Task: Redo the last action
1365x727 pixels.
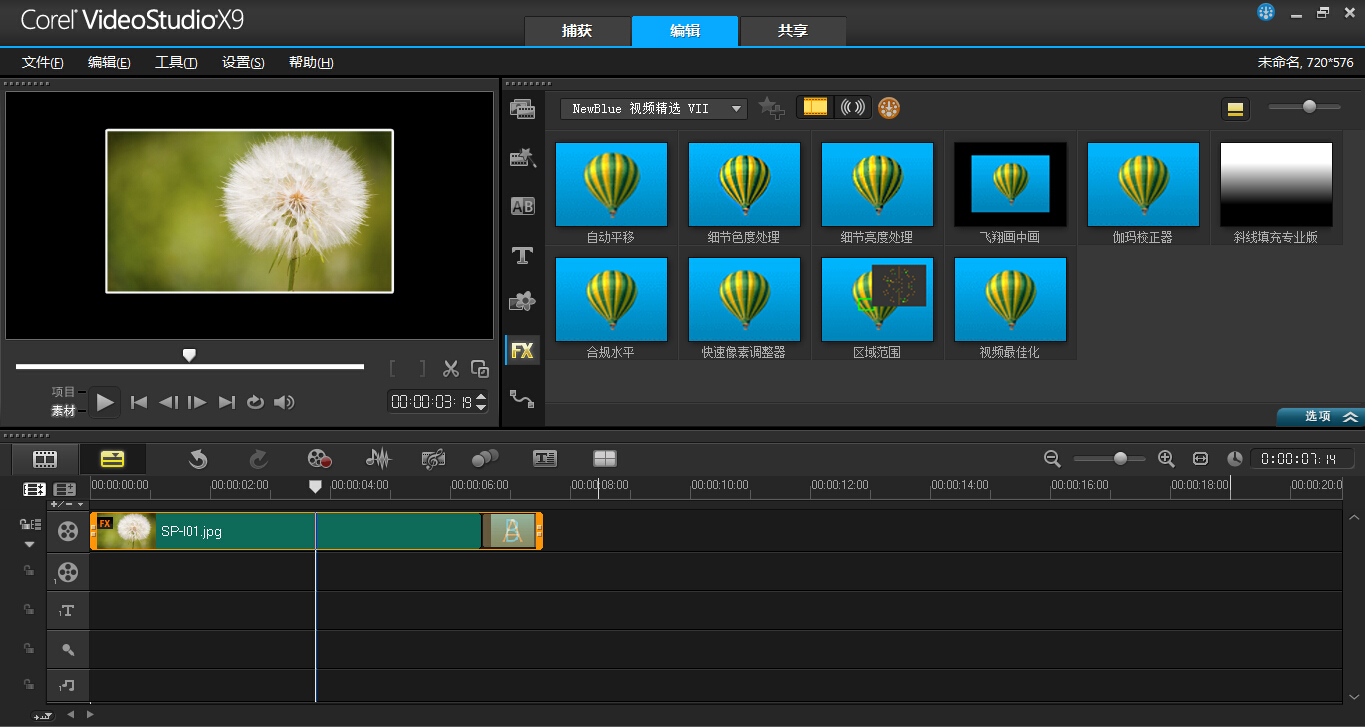Action: coord(258,459)
